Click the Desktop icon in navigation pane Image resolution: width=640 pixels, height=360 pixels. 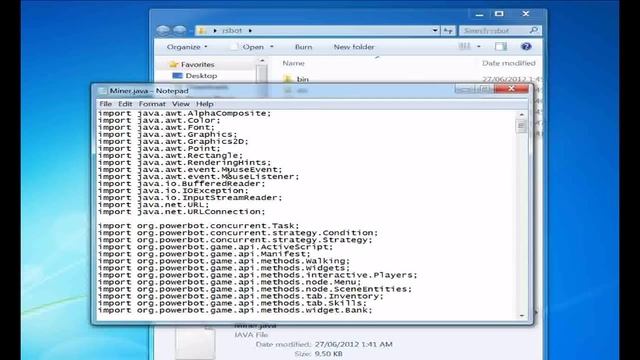point(177,76)
